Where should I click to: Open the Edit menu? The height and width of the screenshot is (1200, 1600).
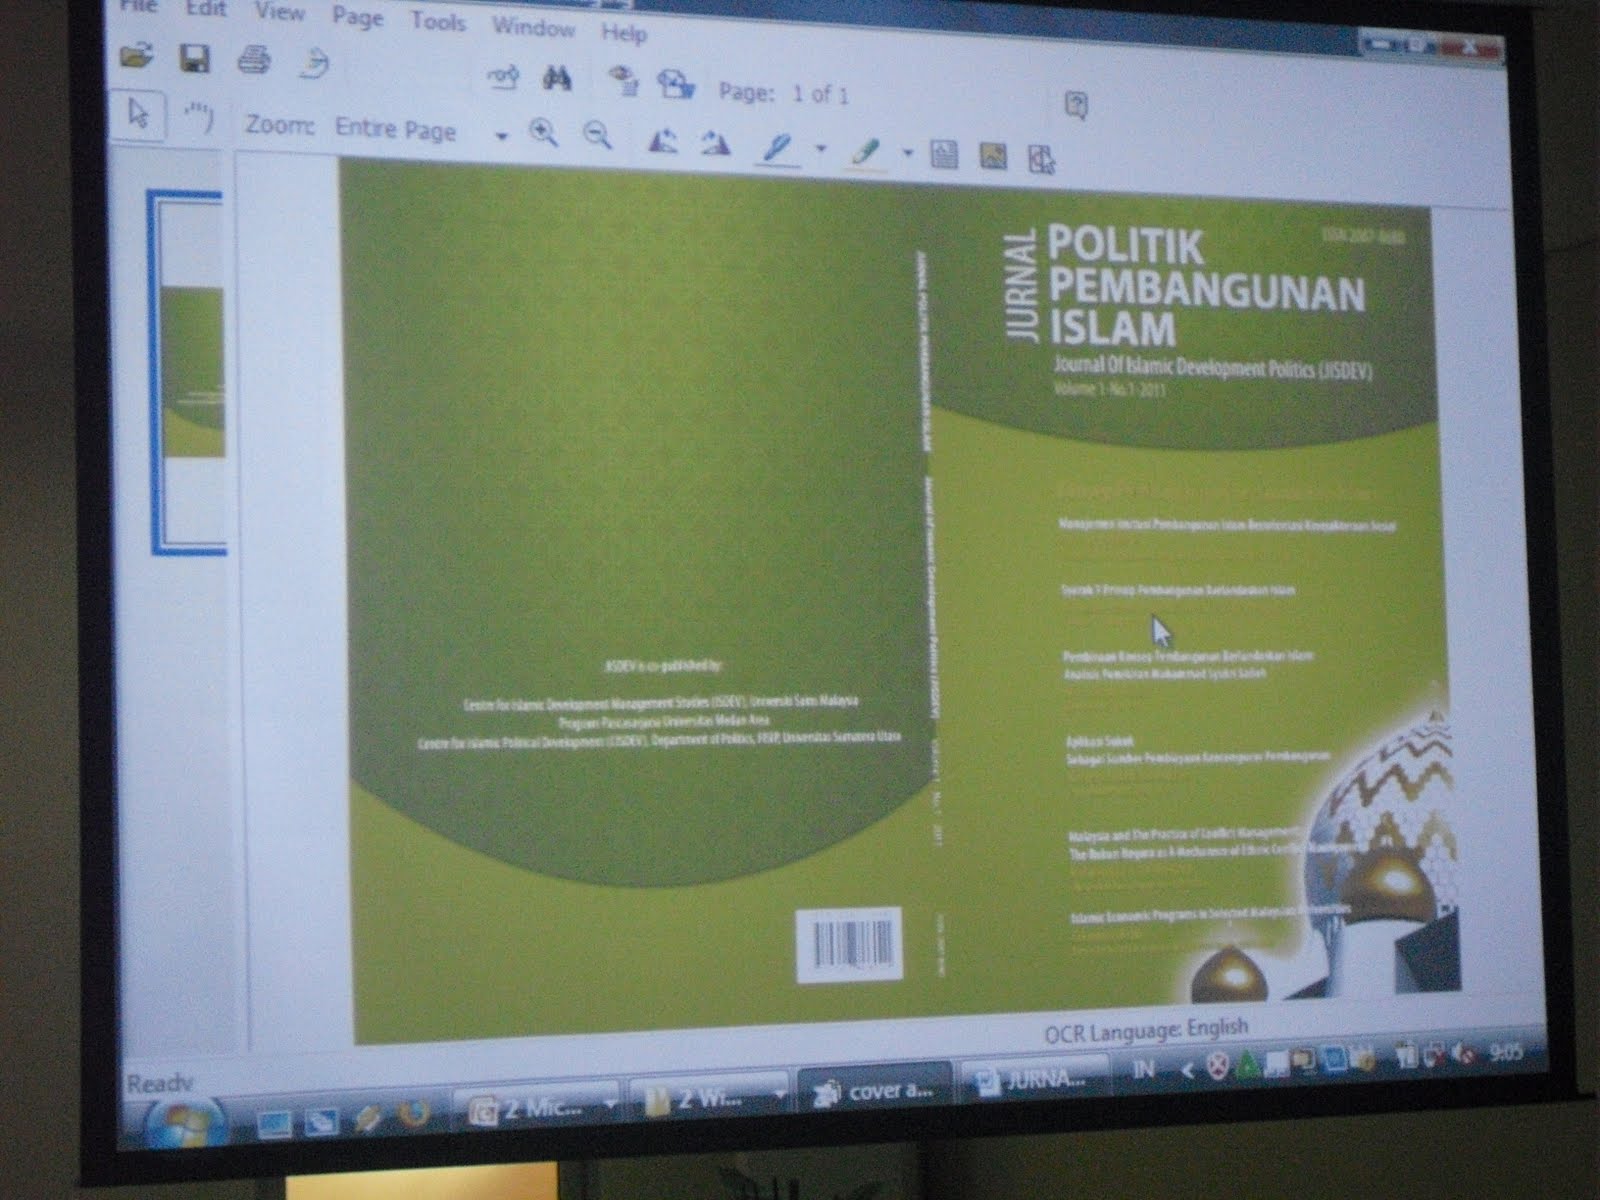206,8
